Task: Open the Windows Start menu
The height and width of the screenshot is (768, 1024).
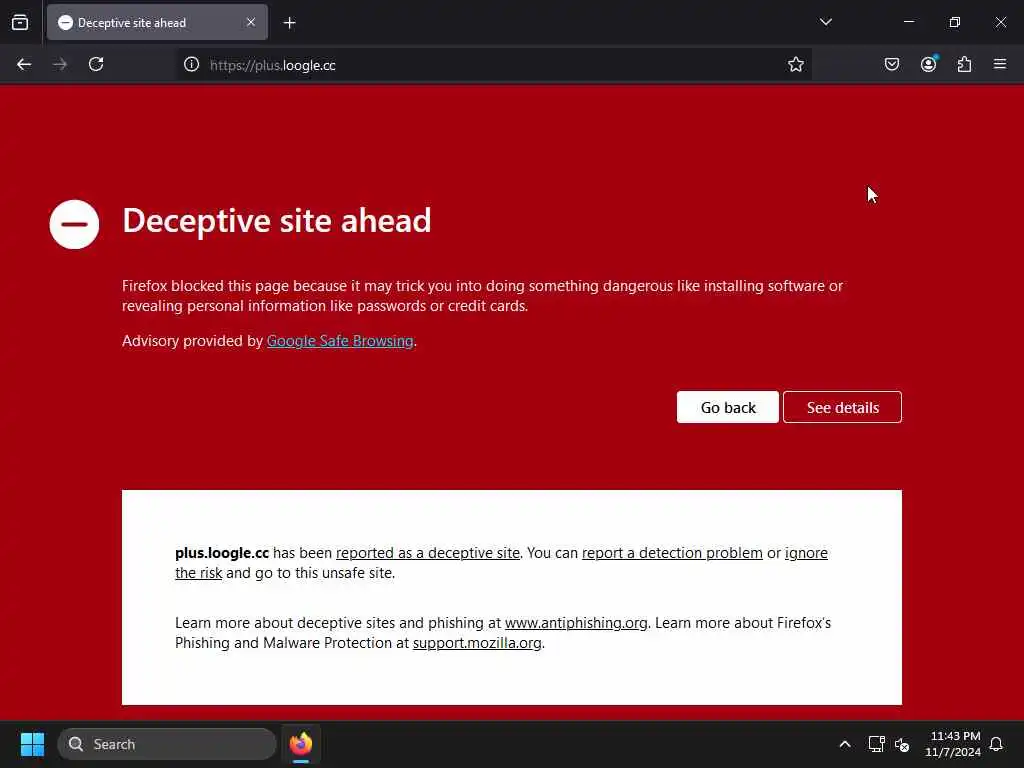Action: pyautogui.click(x=32, y=744)
